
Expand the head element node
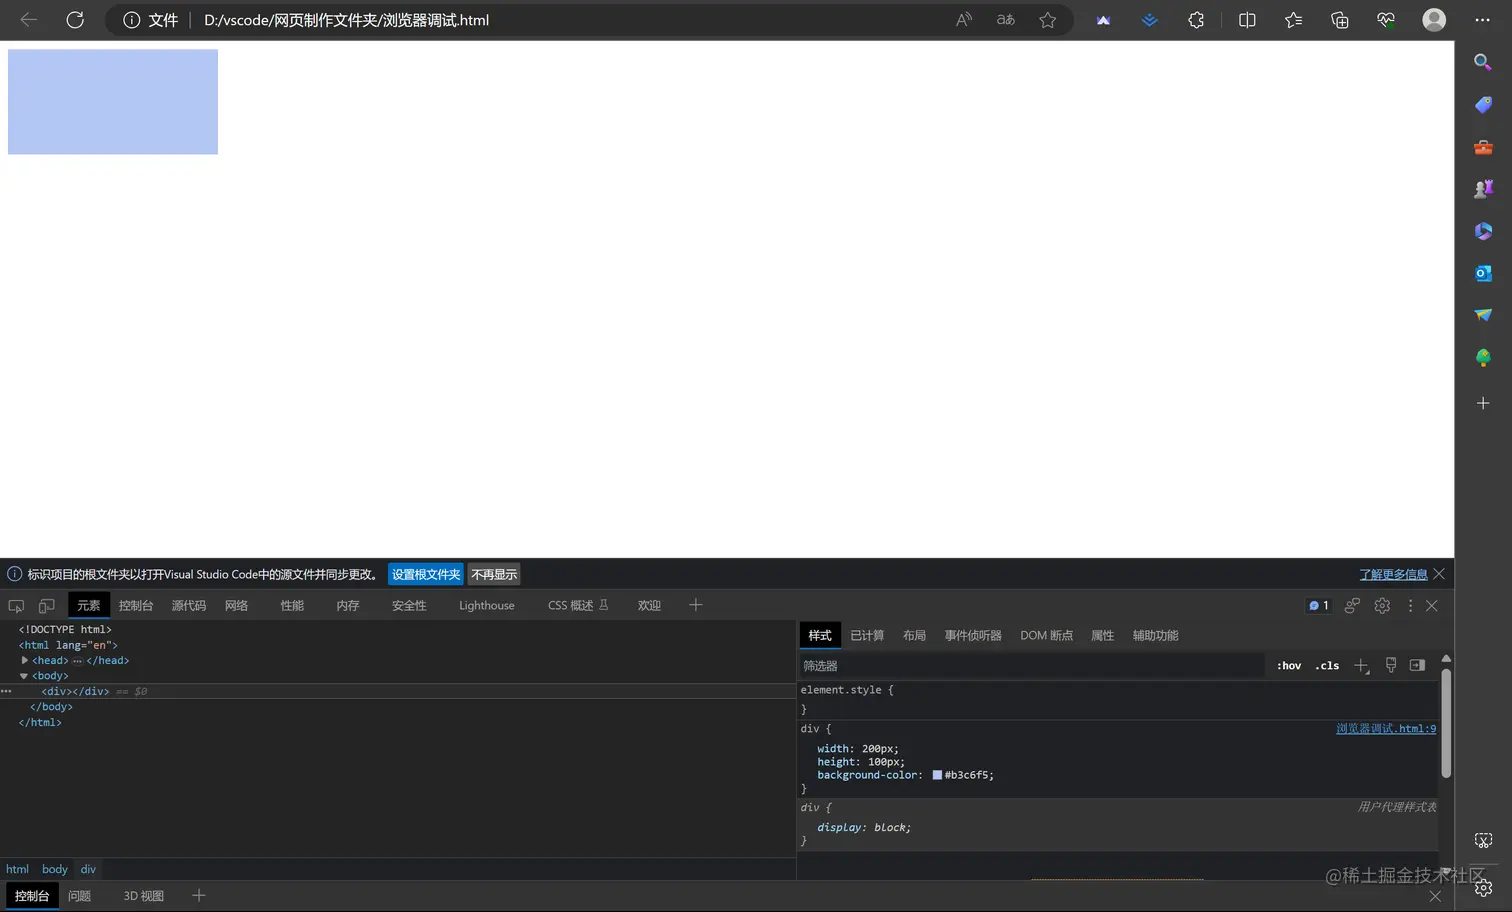(x=25, y=661)
